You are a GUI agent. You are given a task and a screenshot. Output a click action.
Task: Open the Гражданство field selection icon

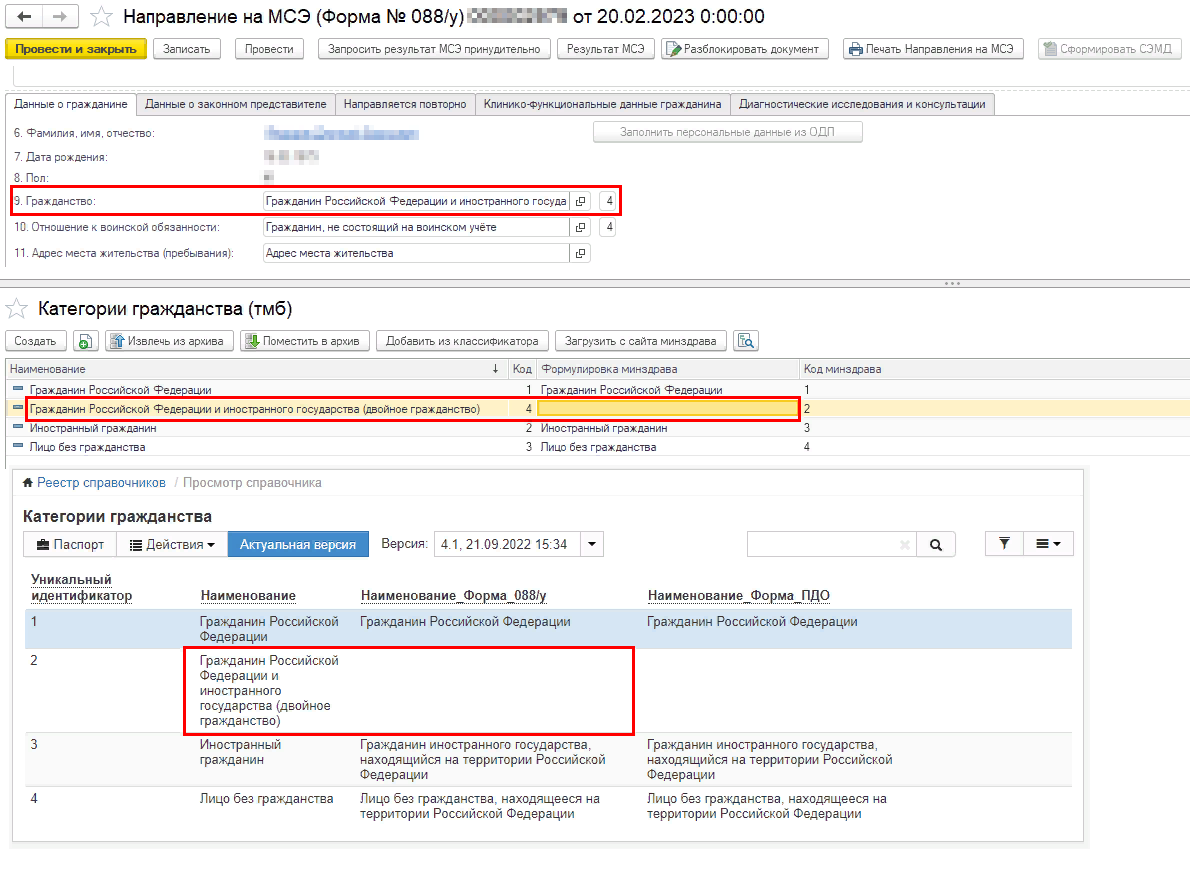[581, 201]
